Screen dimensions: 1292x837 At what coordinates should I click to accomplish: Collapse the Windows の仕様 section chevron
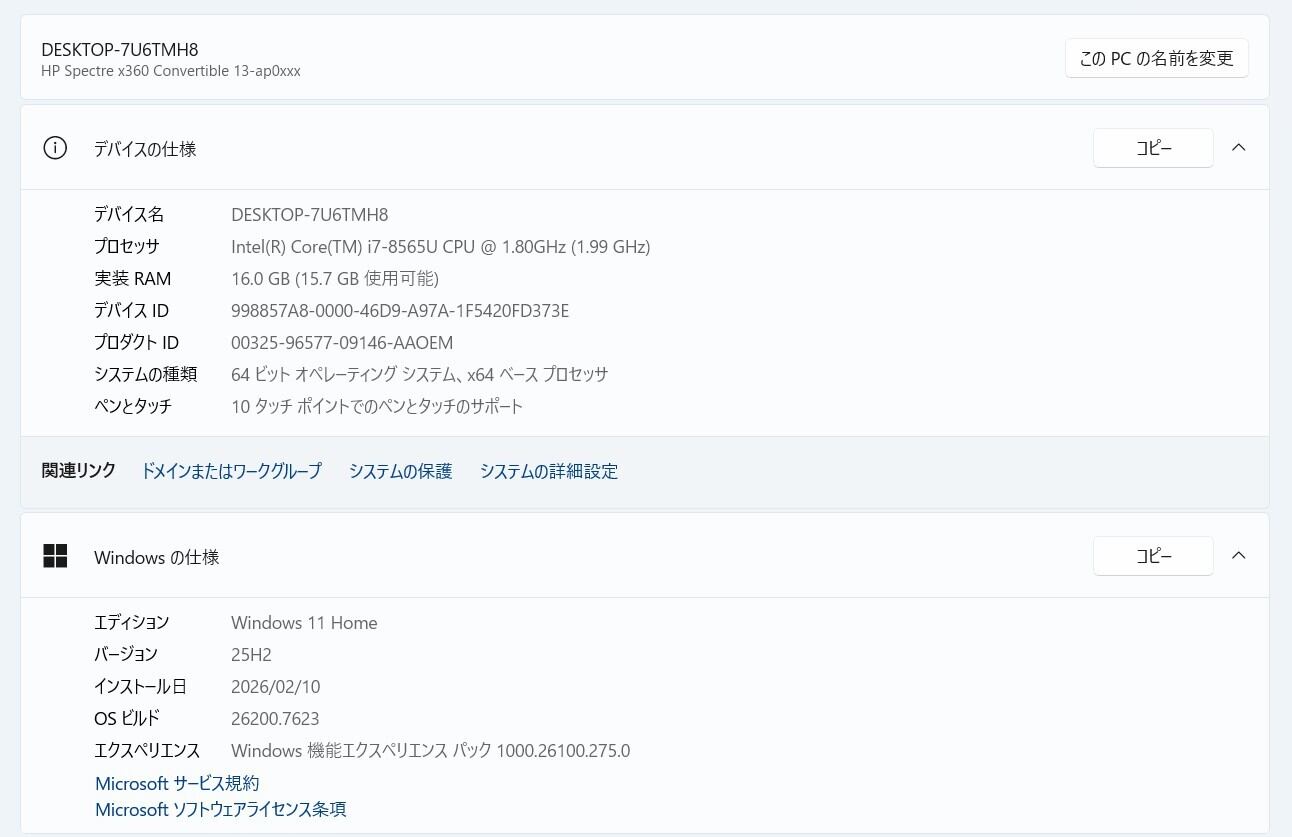click(x=1238, y=556)
